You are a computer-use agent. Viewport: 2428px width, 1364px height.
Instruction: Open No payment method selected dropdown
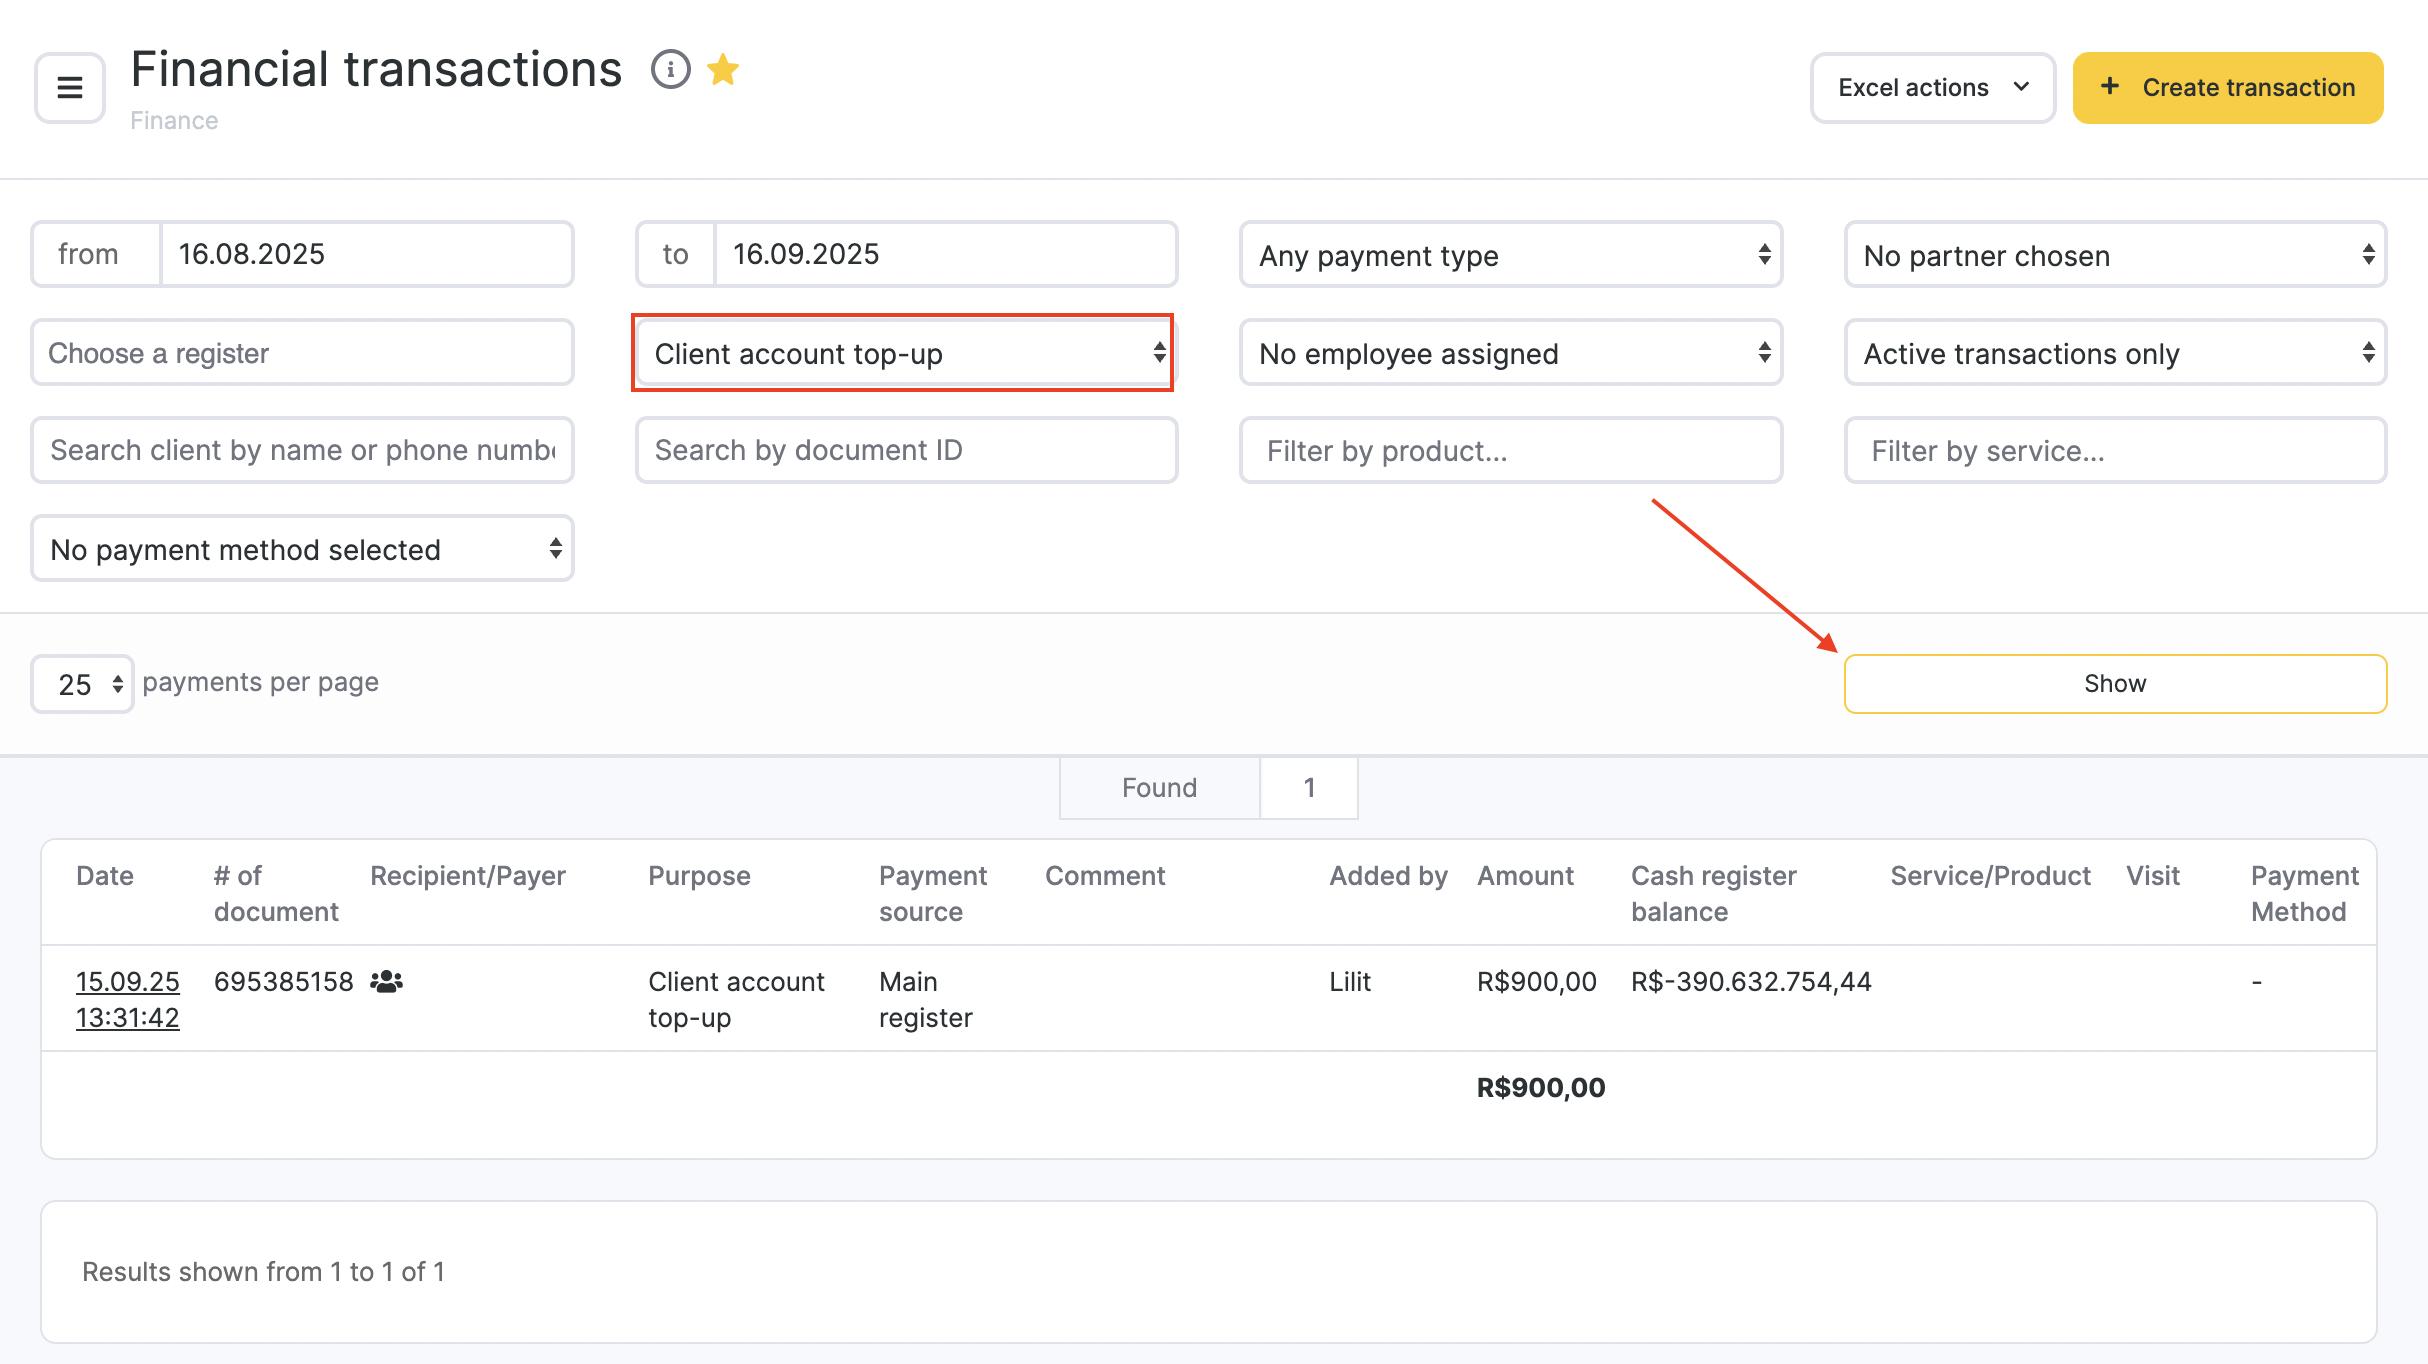(302, 549)
